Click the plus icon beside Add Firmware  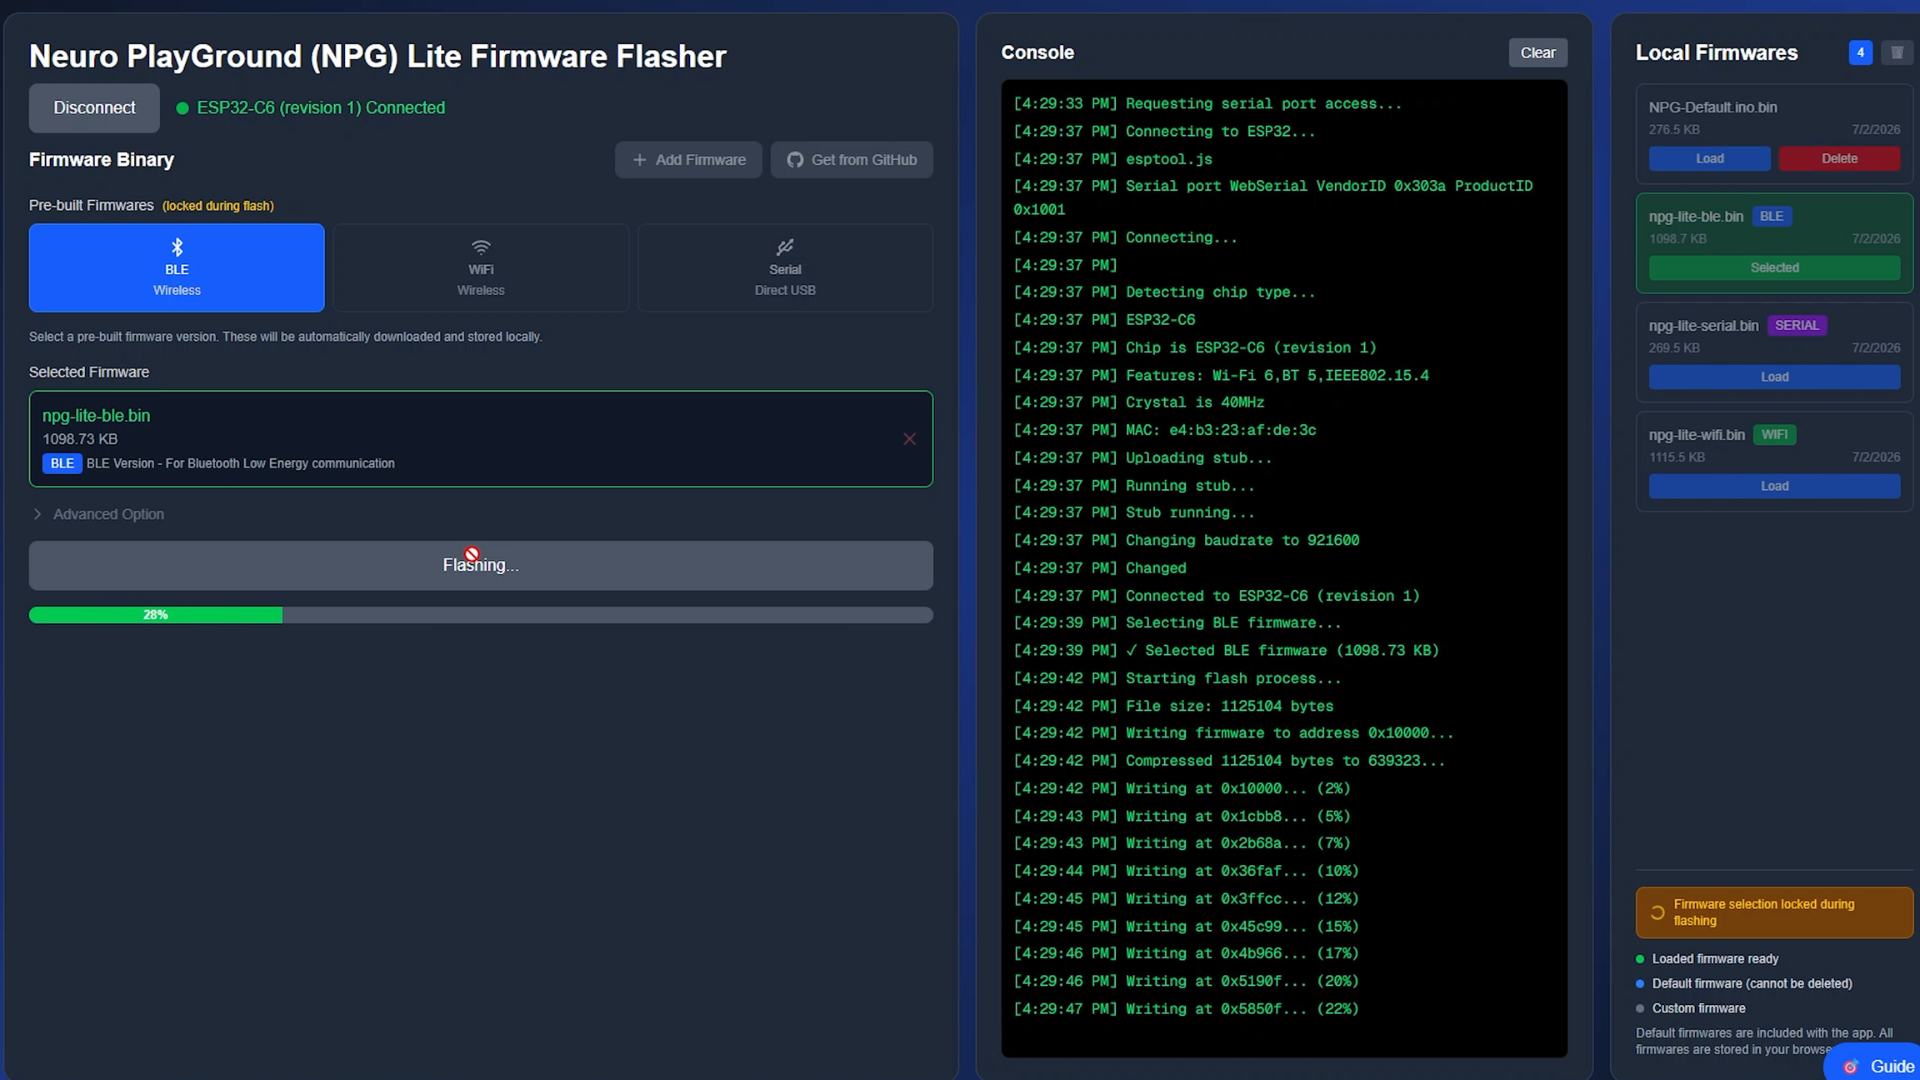pyautogui.click(x=640, y=160)
